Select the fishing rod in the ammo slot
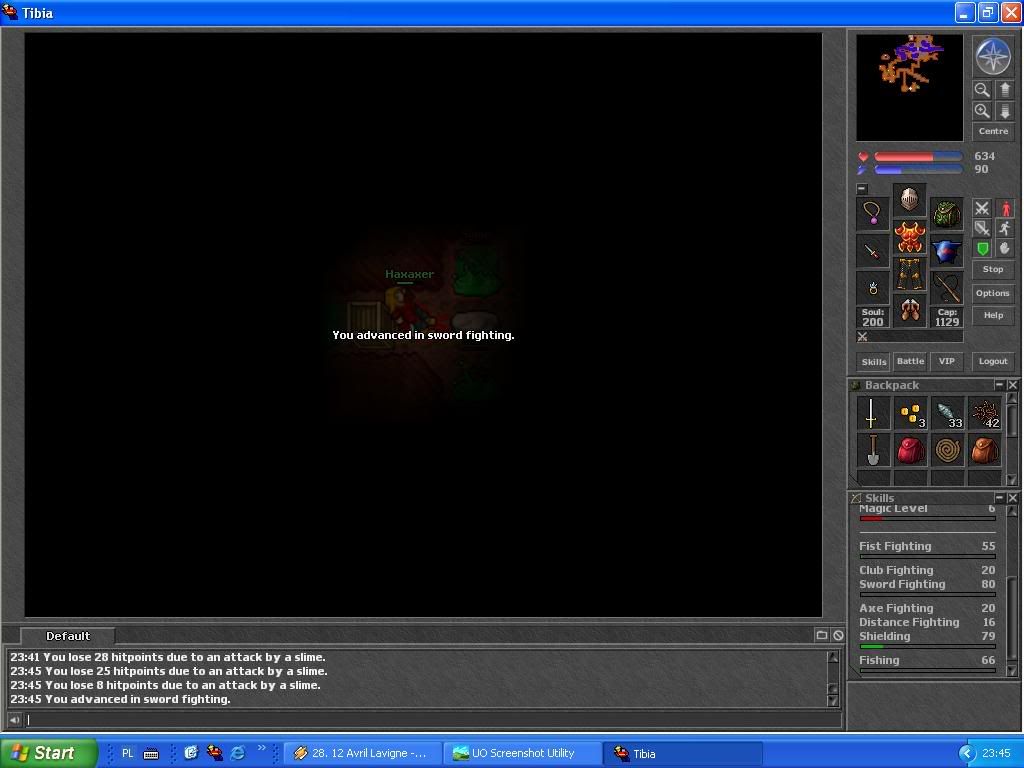The height and width of the screenshot is (768, 1024). 946,288
